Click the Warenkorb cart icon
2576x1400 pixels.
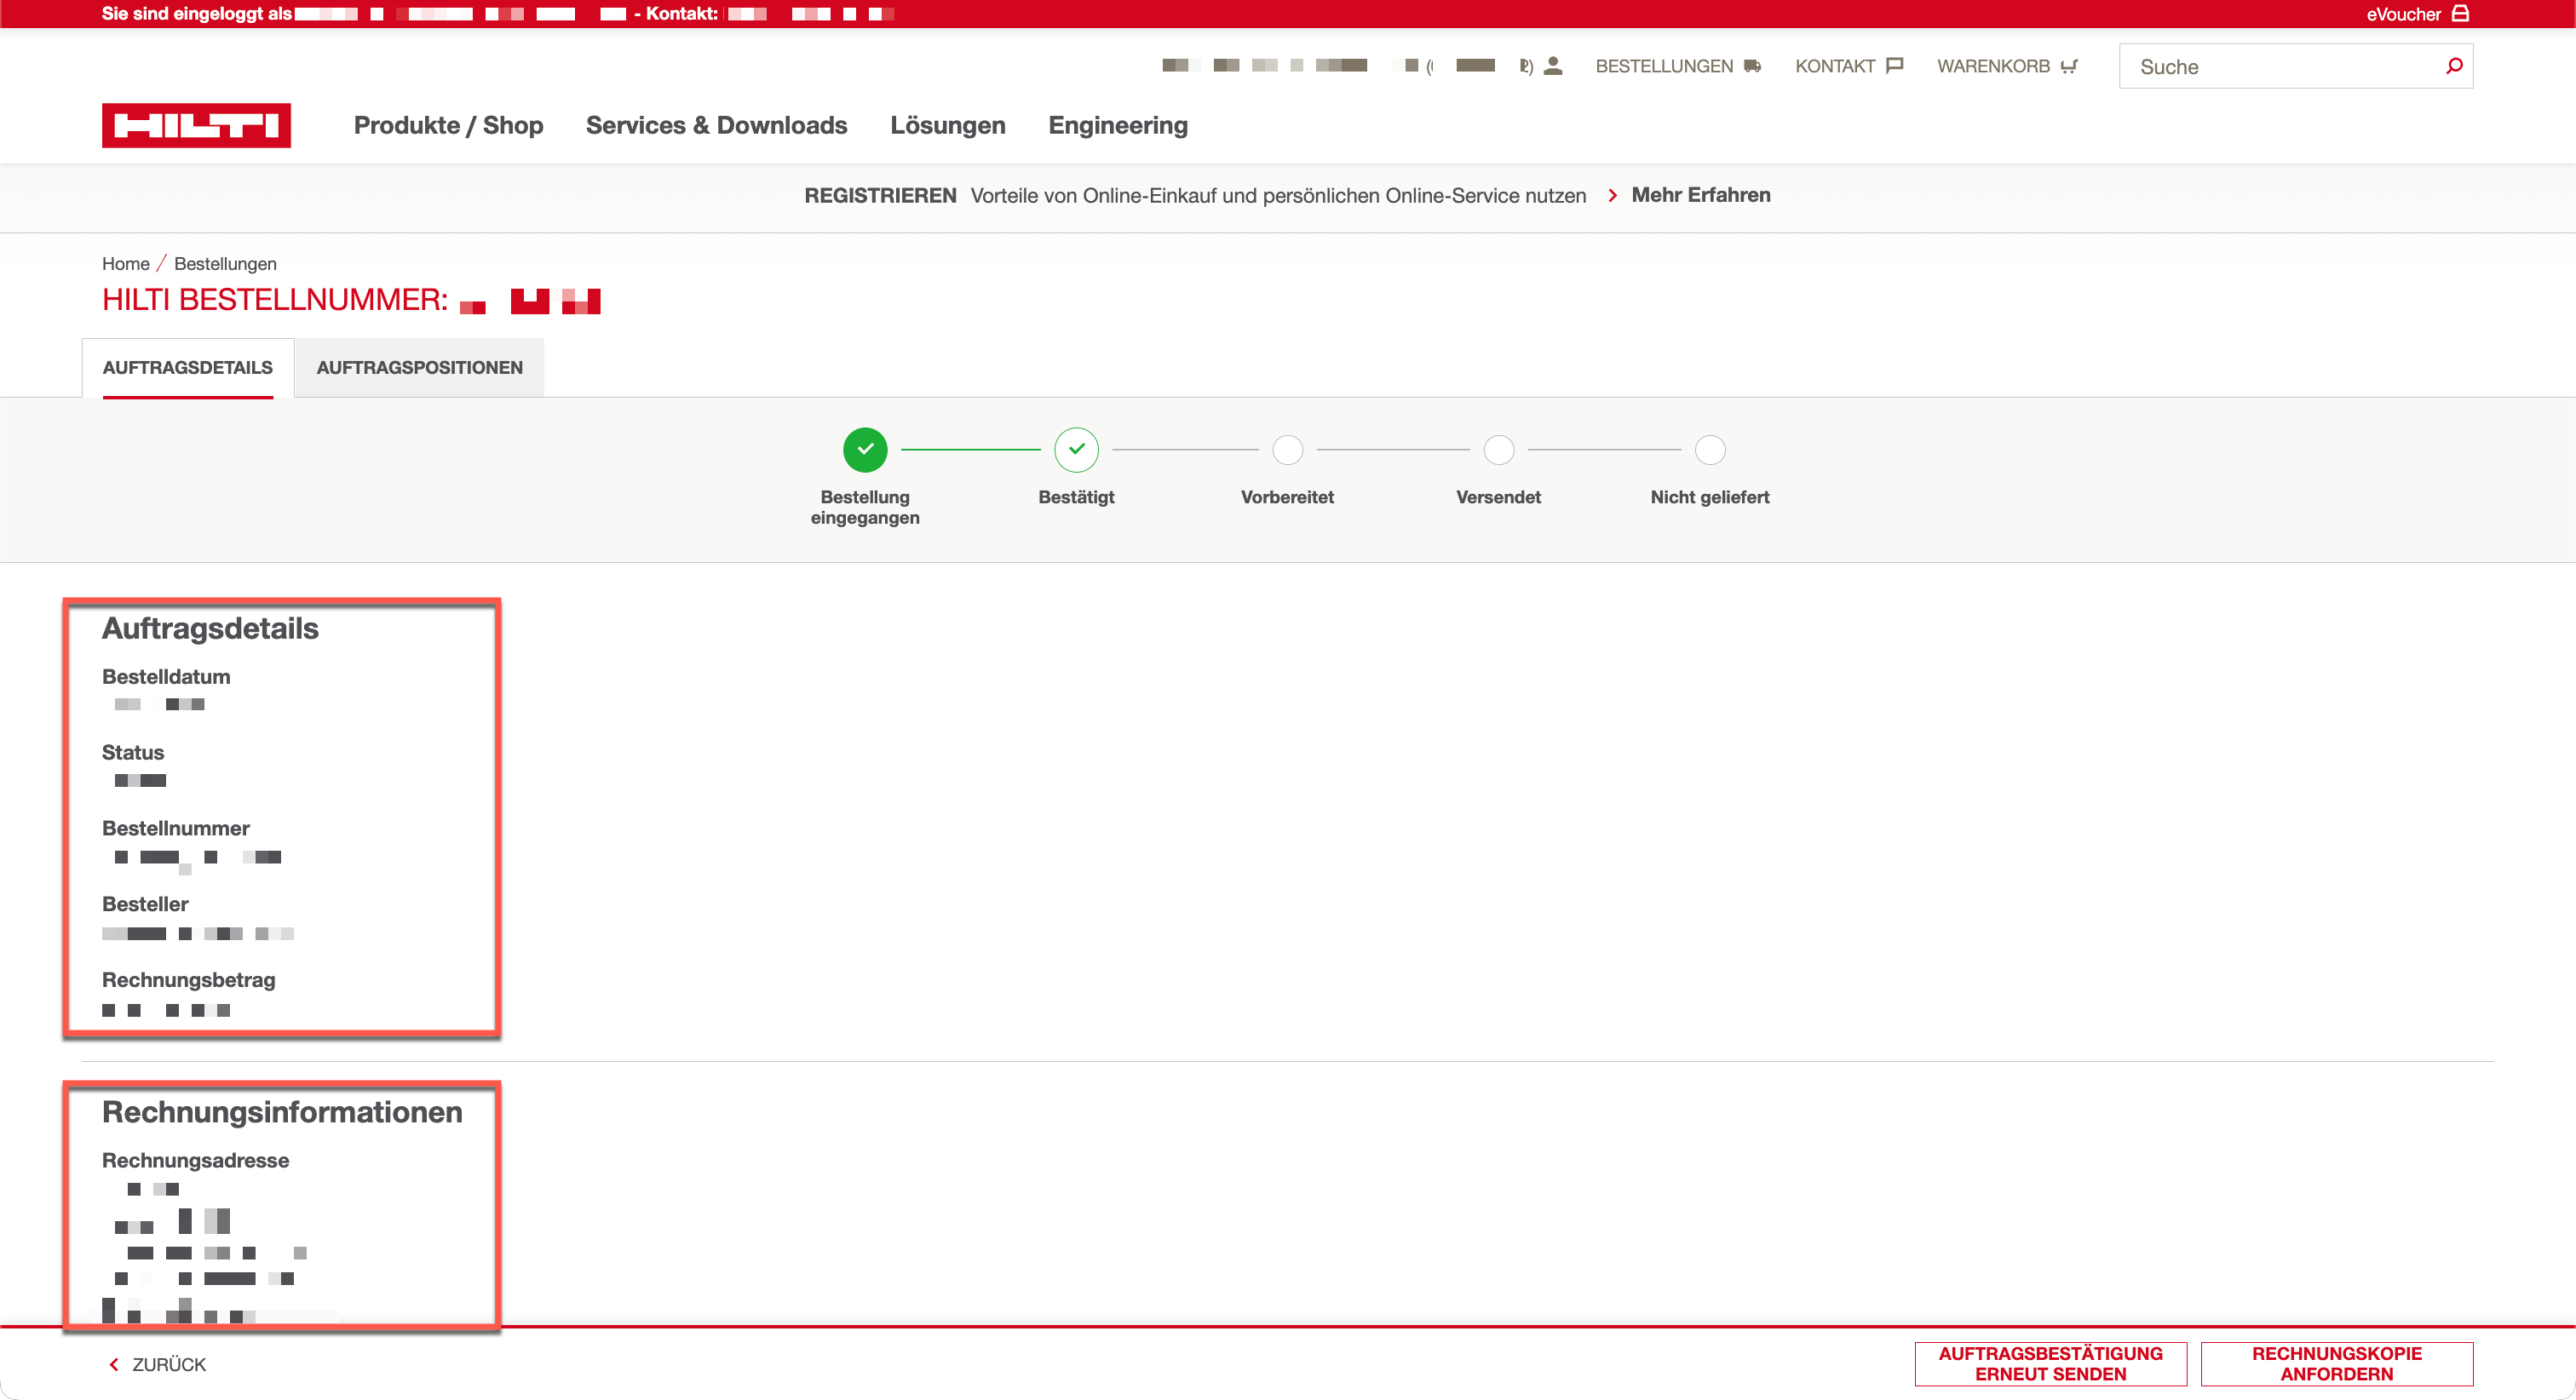(x=2069, y=66)
